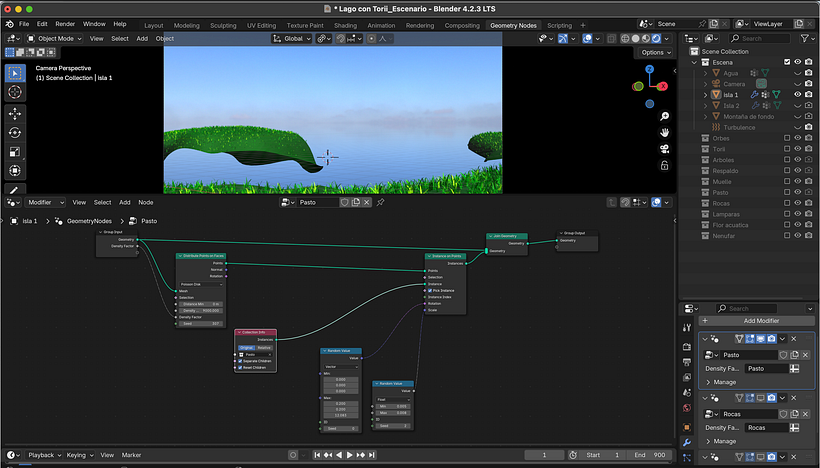The height and width of the screenshot is (468, 820).
Task: Open the File menu
Action: tap(24, 24)
